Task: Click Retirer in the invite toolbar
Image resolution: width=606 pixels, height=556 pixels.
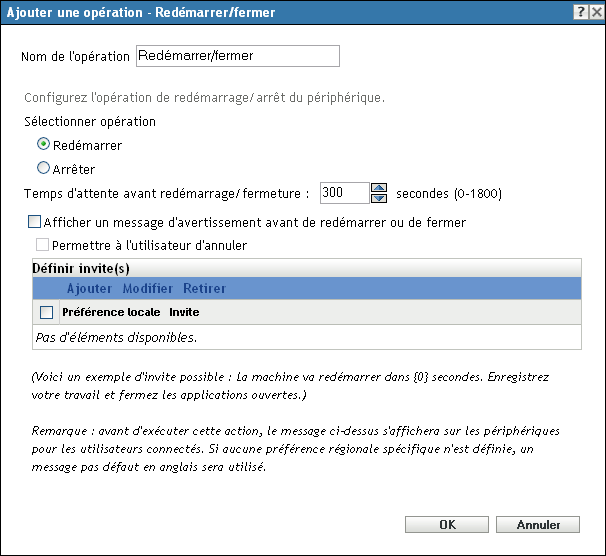Action: point(204,289)
